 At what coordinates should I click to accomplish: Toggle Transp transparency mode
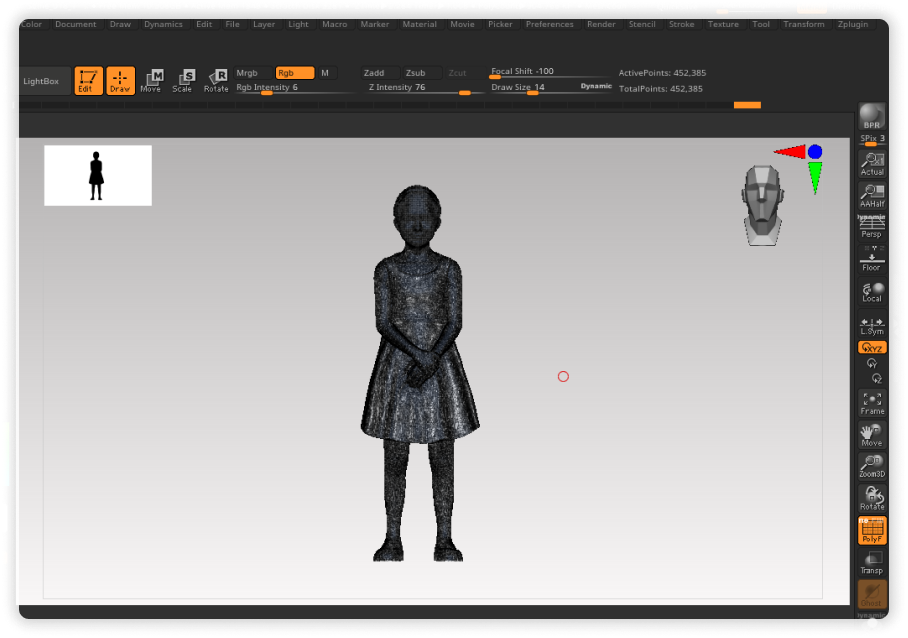tap(872, 563)
